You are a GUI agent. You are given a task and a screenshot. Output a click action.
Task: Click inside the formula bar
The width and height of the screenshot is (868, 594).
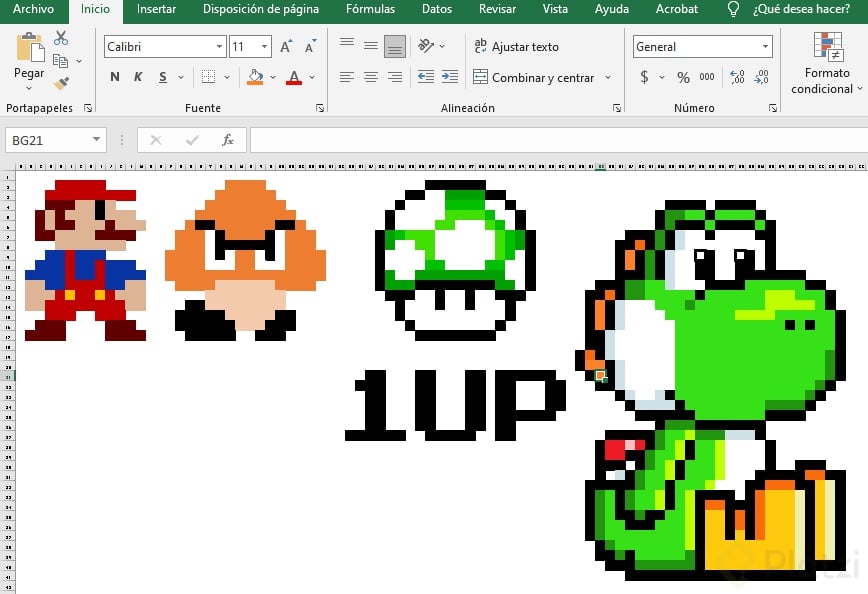[x=559, y=140]
